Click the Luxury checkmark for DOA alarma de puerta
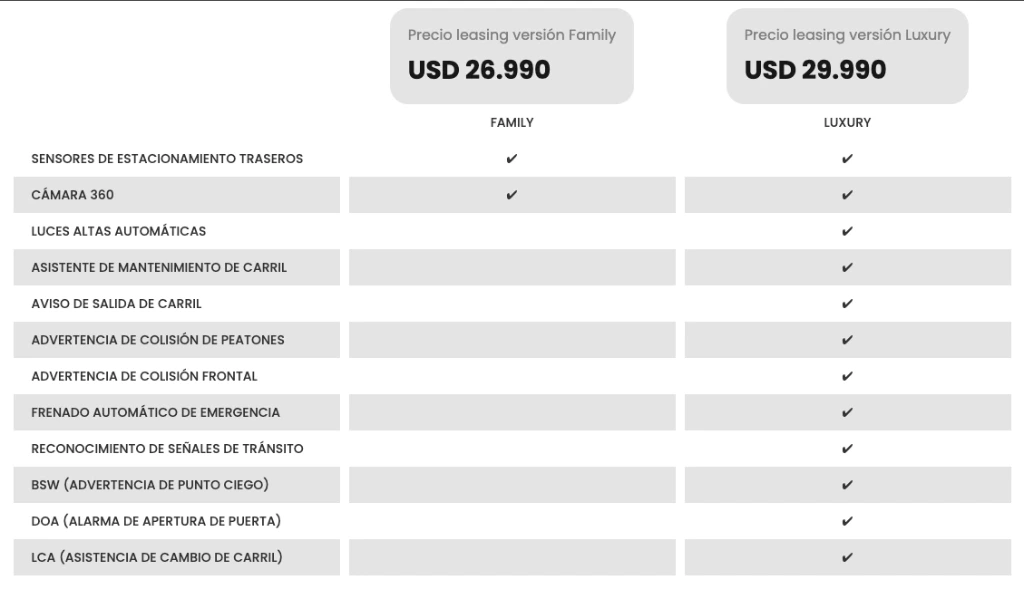 (847, 521)
